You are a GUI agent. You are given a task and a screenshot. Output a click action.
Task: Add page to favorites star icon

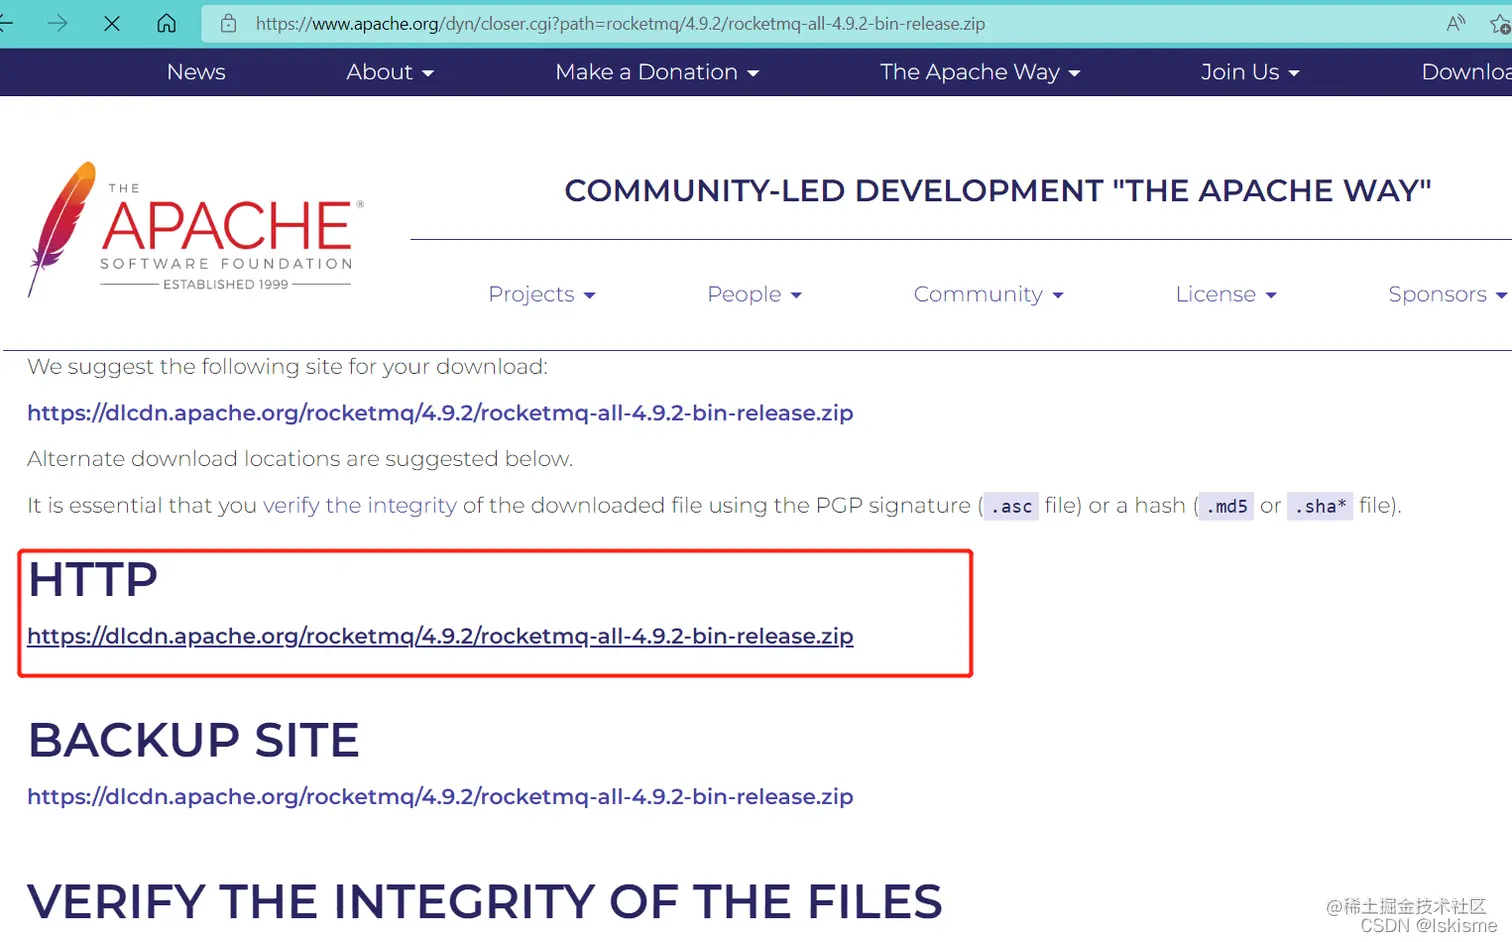click(1500, 24)
